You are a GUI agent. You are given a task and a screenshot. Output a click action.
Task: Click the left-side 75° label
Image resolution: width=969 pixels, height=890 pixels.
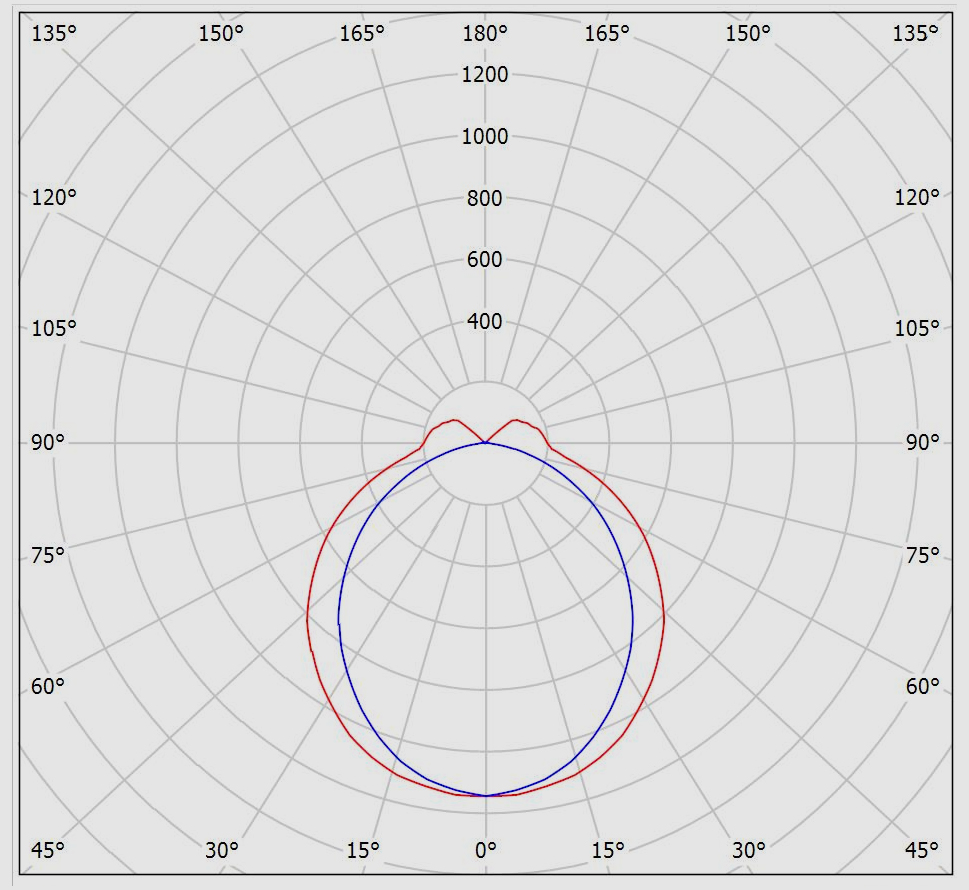coord(48,556)
